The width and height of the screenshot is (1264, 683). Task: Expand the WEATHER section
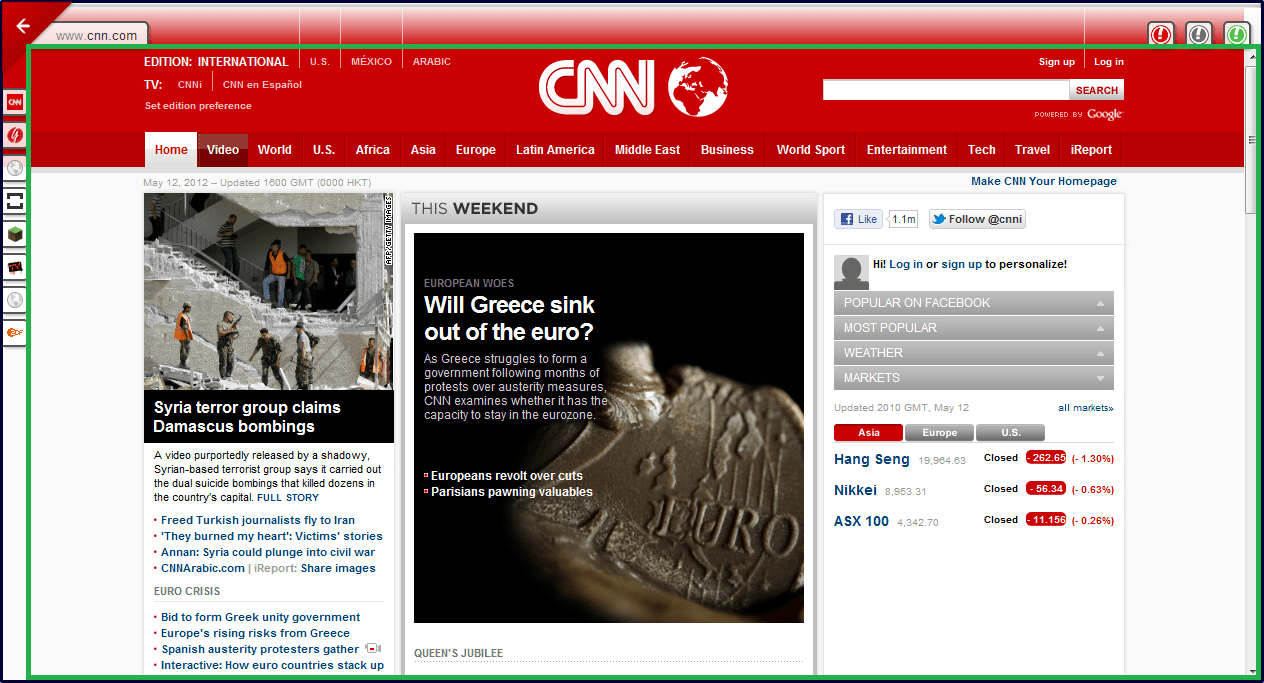(x=973, y=353)
